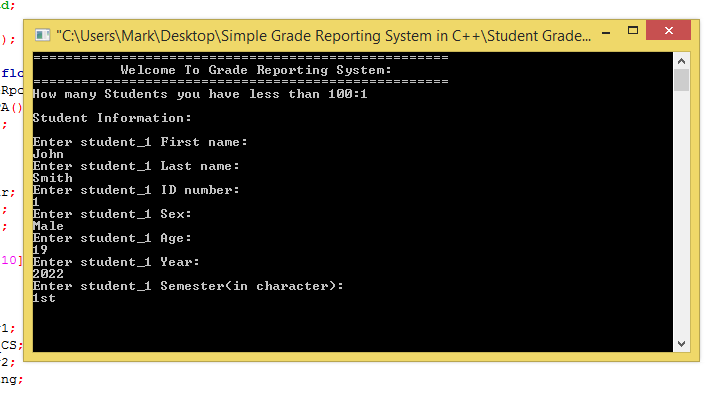Close the Student Grade console window
The height and width of the screenshot is (398, 724).
pyautogui.click(x=669, y=31)
